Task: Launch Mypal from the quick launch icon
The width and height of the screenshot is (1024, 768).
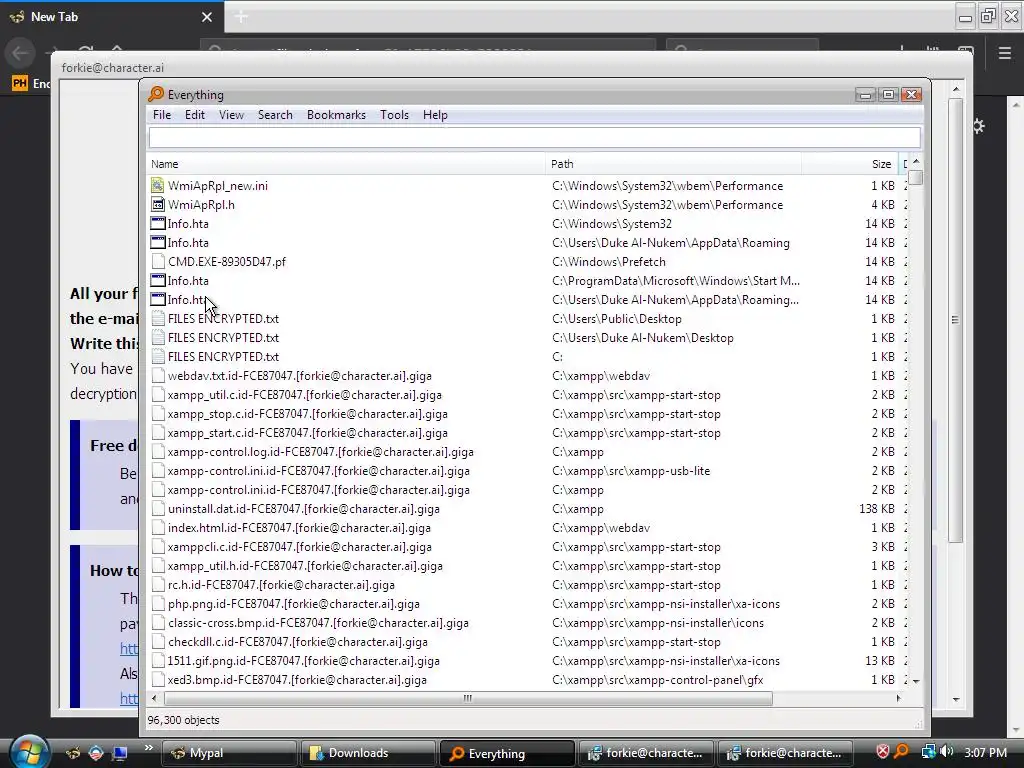Action: click(72, 753)
